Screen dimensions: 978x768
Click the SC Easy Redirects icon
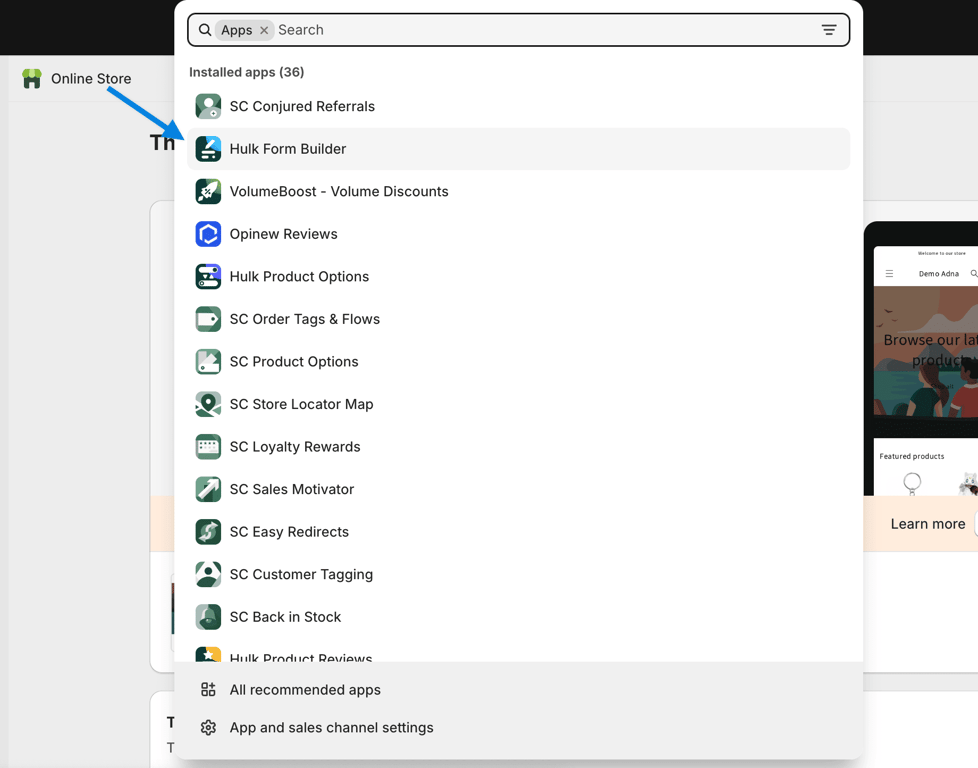pos(208,532)
